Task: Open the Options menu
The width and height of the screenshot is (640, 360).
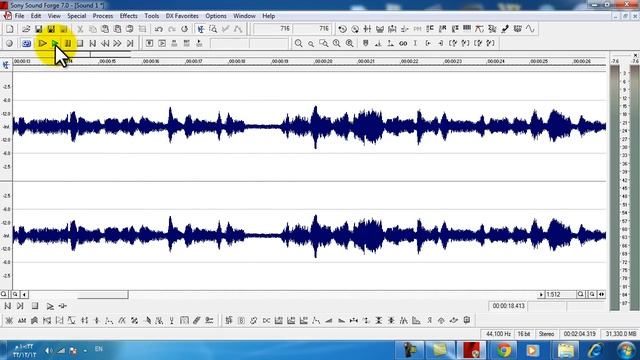Action: (216, 16)
